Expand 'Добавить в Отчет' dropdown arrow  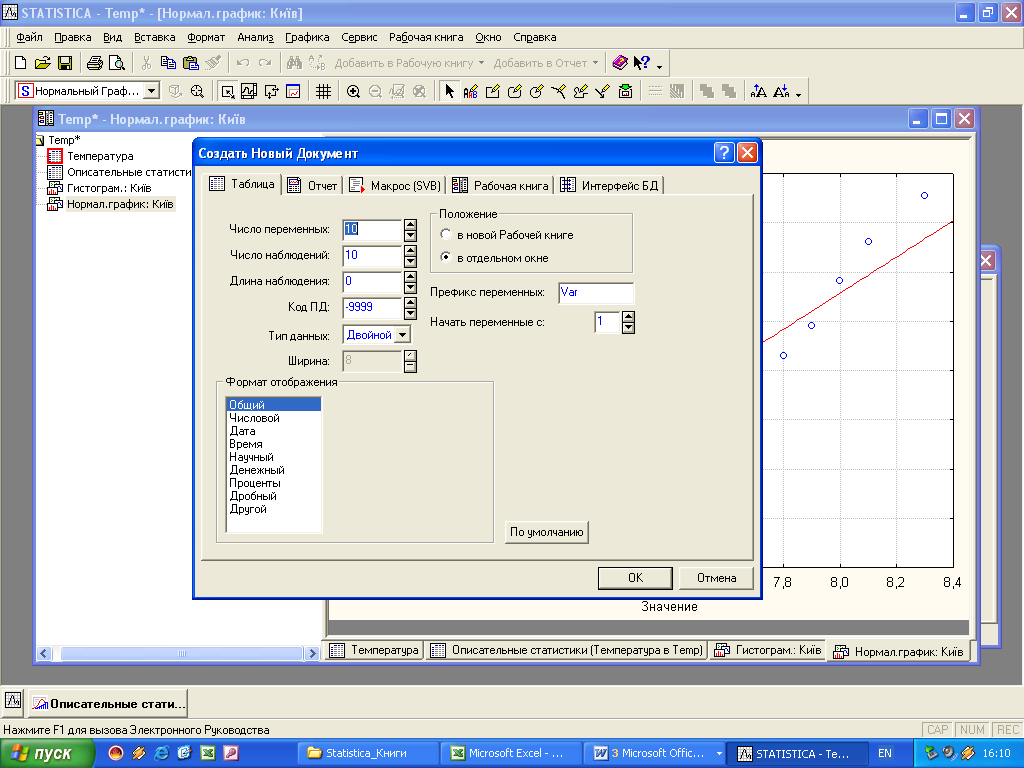pos(595,63)
